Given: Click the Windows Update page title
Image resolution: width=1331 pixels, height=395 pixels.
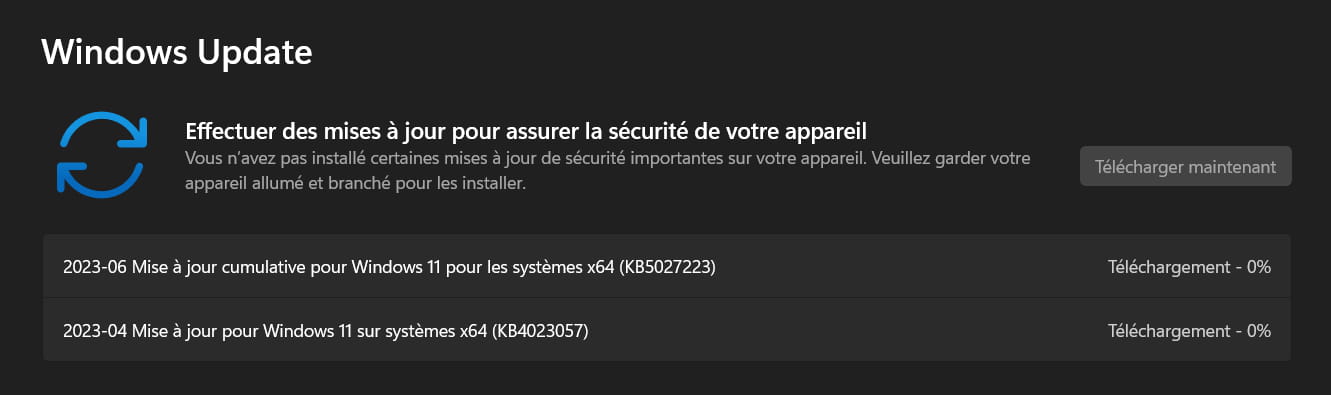Looking at the screenshot, I should click(x=177, y=51).
